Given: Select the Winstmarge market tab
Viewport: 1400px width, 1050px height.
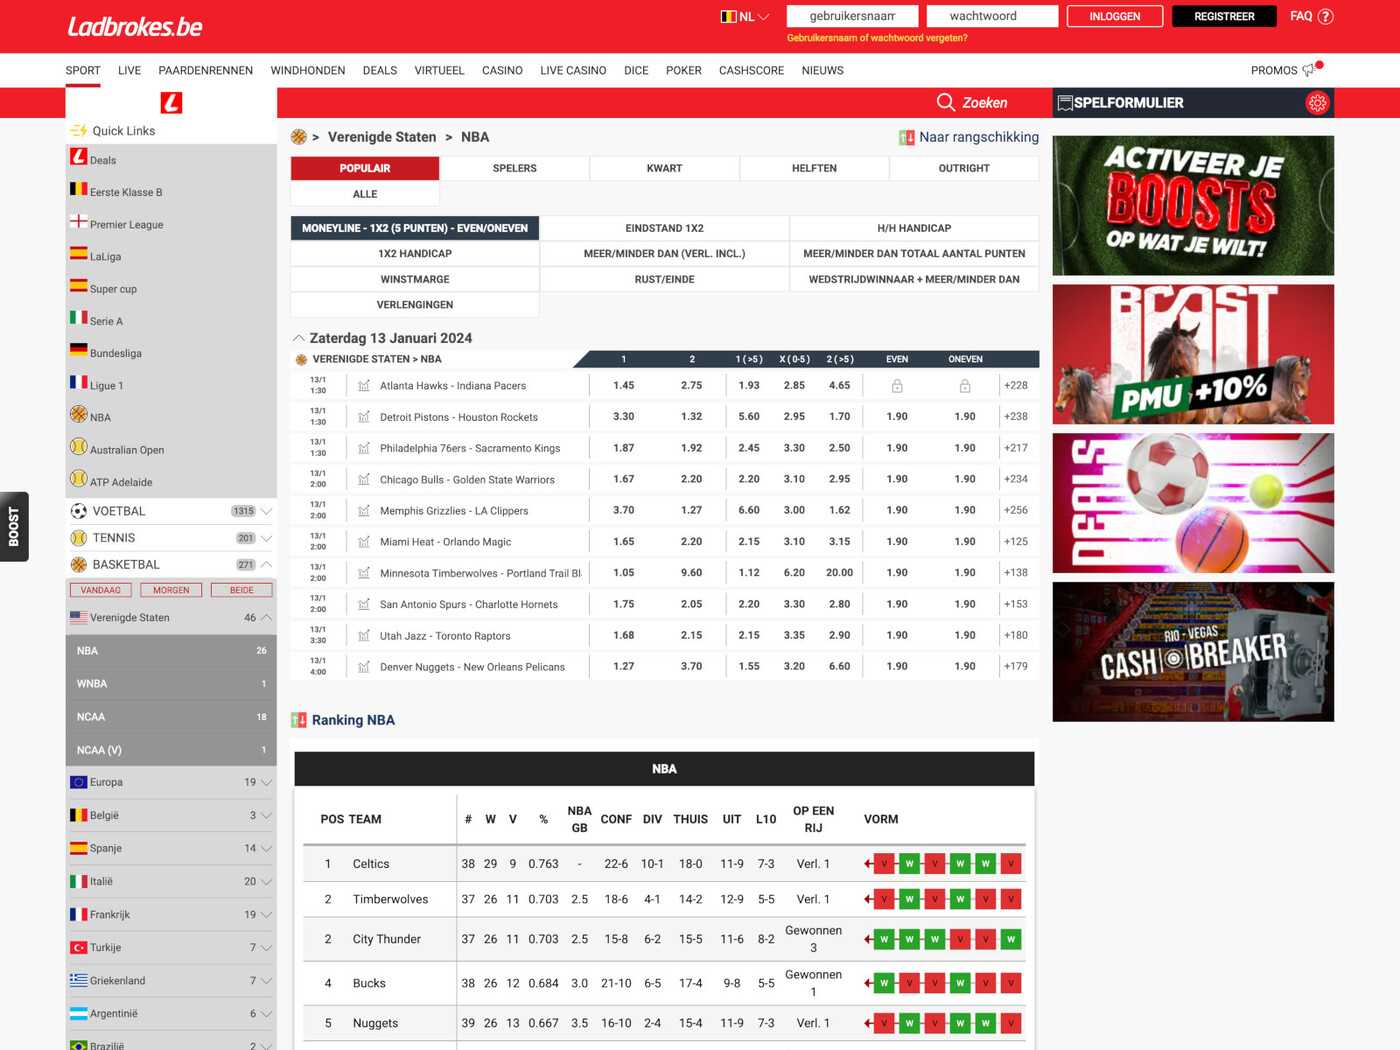Looking at the screenshot, I should pos(415,279).
